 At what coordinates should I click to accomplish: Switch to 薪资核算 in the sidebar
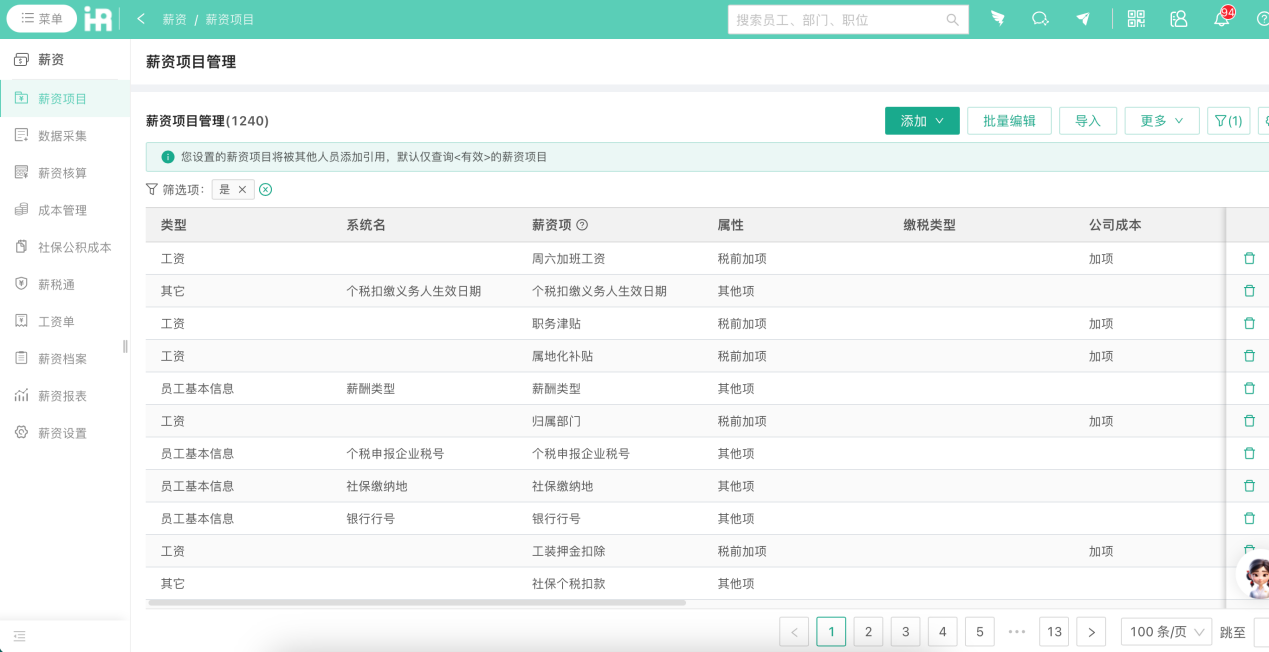60,172
